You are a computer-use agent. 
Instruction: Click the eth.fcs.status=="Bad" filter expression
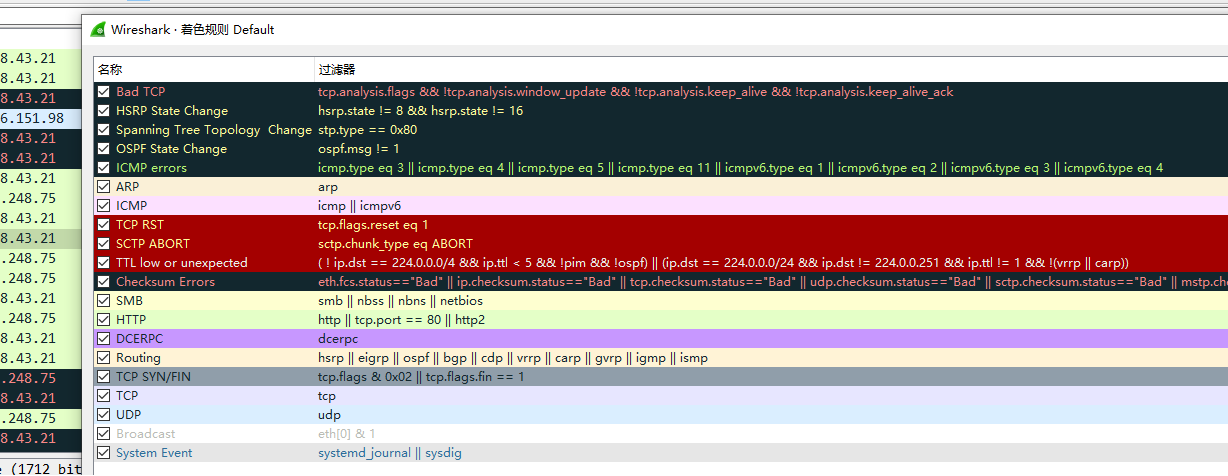click(x=773, y=282)
